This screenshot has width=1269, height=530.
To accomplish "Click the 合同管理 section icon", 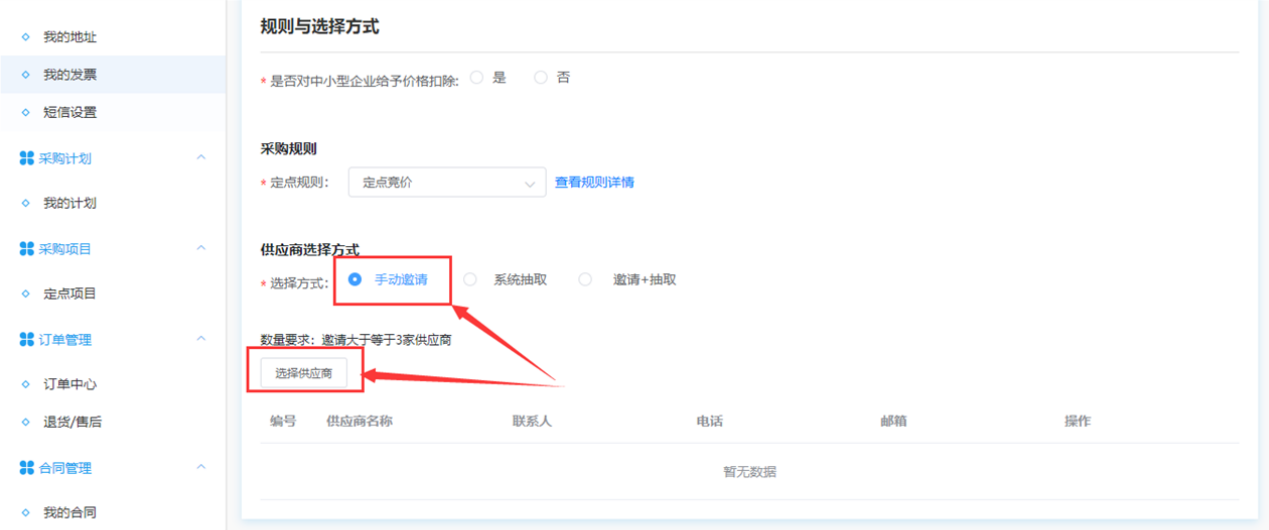I will point(27,467).
